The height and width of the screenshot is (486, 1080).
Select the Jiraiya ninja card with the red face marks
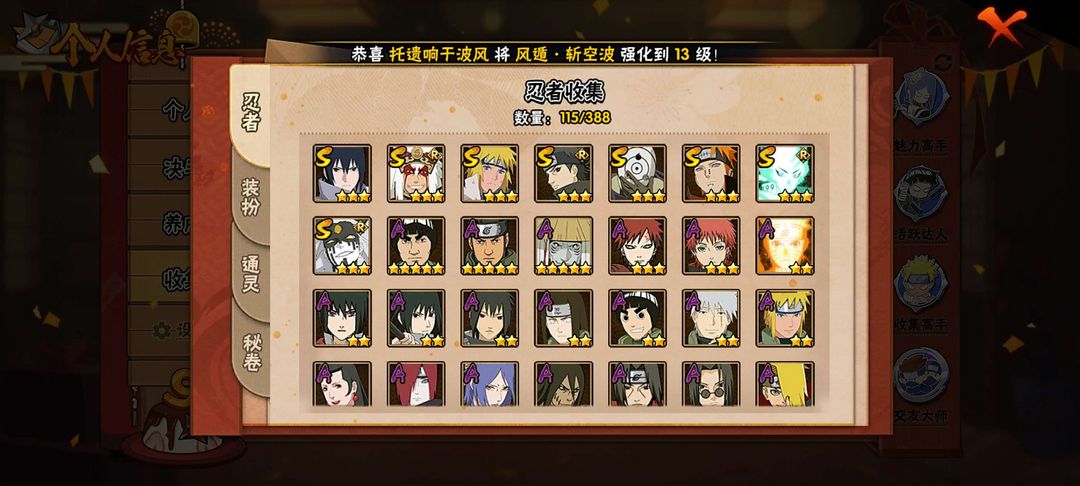[416, 173]
